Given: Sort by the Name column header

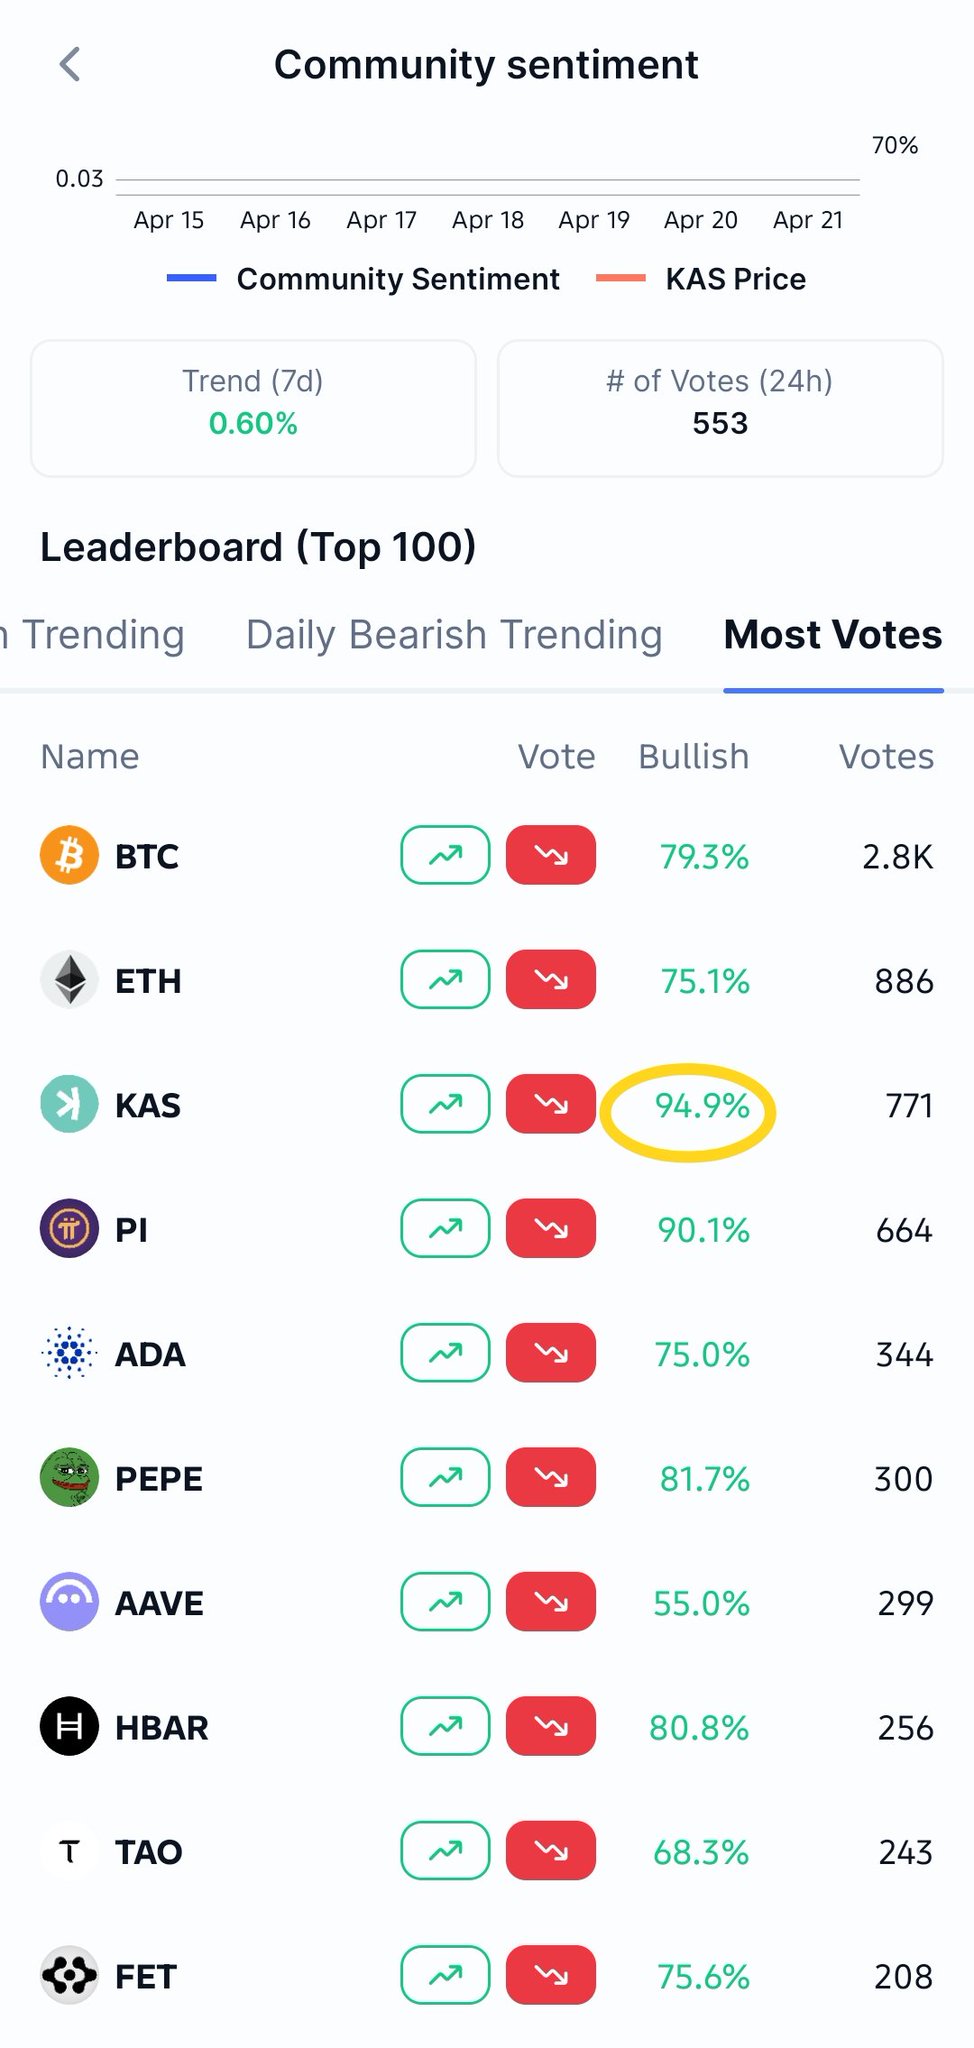Looking at the screenshot, I should click(x=90, y=757).
